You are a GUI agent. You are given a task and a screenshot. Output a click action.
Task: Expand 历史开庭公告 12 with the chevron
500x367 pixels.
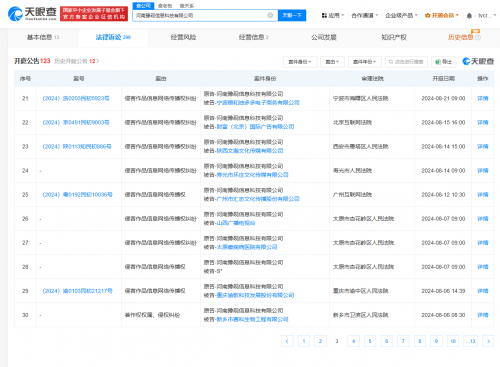tap(98, 61)
